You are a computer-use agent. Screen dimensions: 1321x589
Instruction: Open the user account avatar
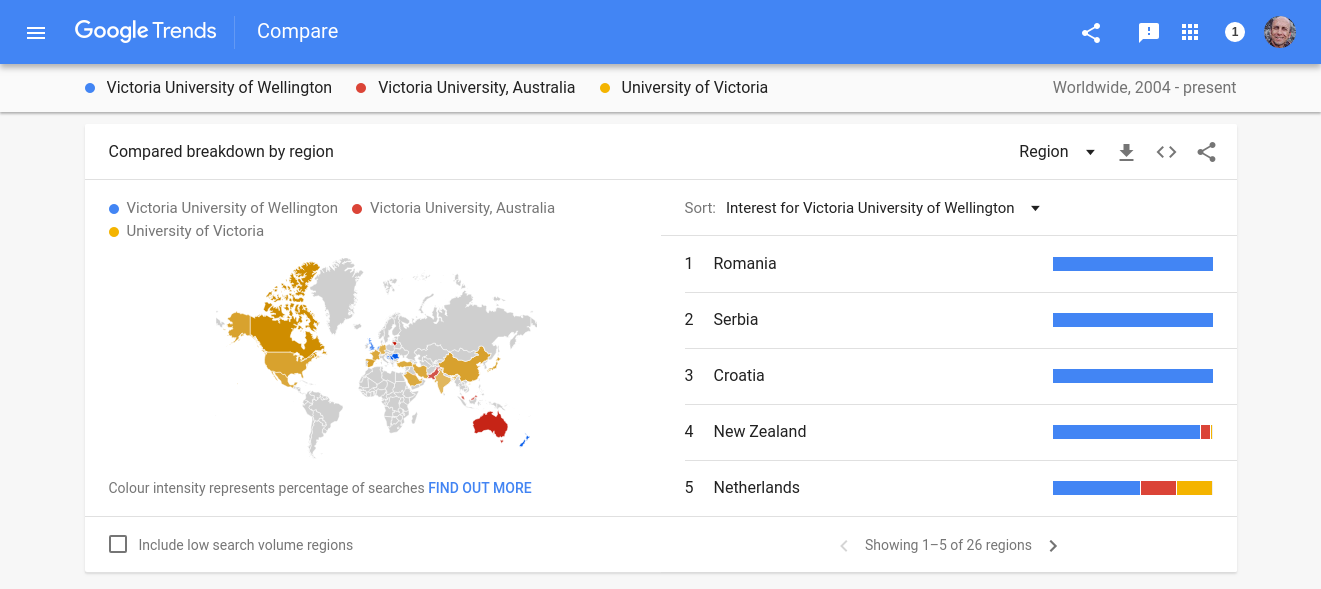pos(1279,32)
